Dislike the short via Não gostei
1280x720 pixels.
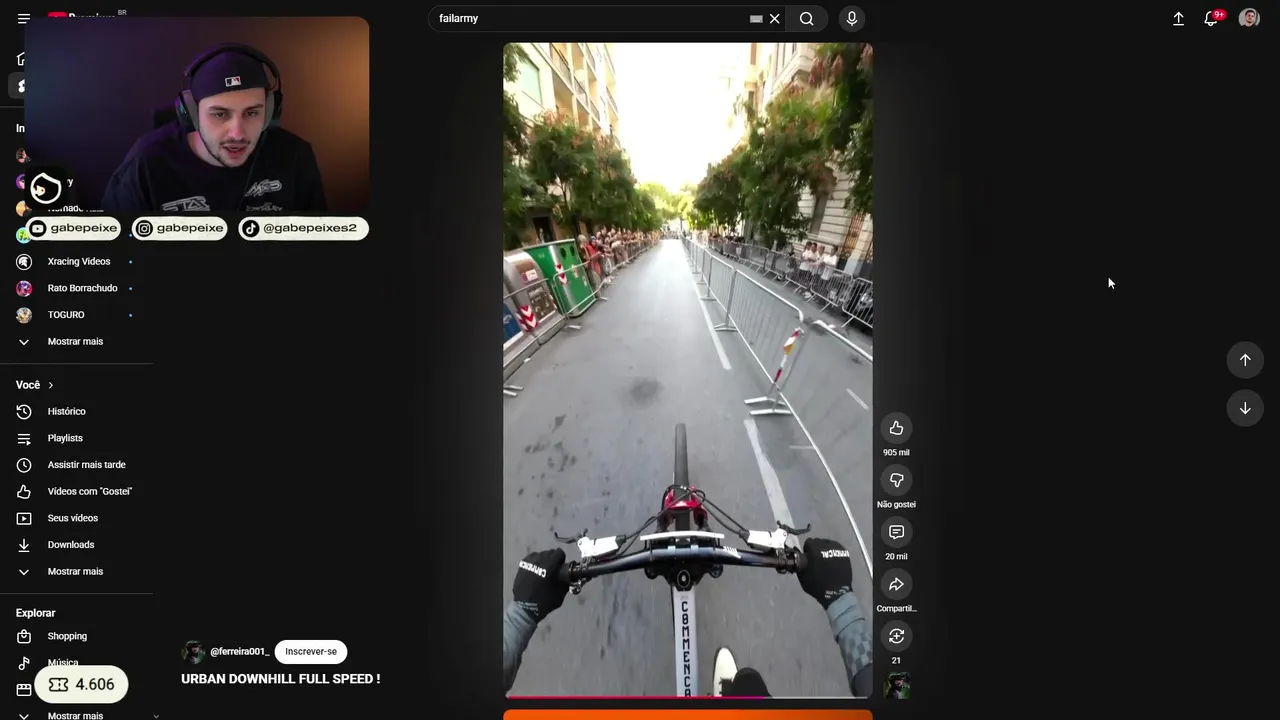(x=896, y=480)
